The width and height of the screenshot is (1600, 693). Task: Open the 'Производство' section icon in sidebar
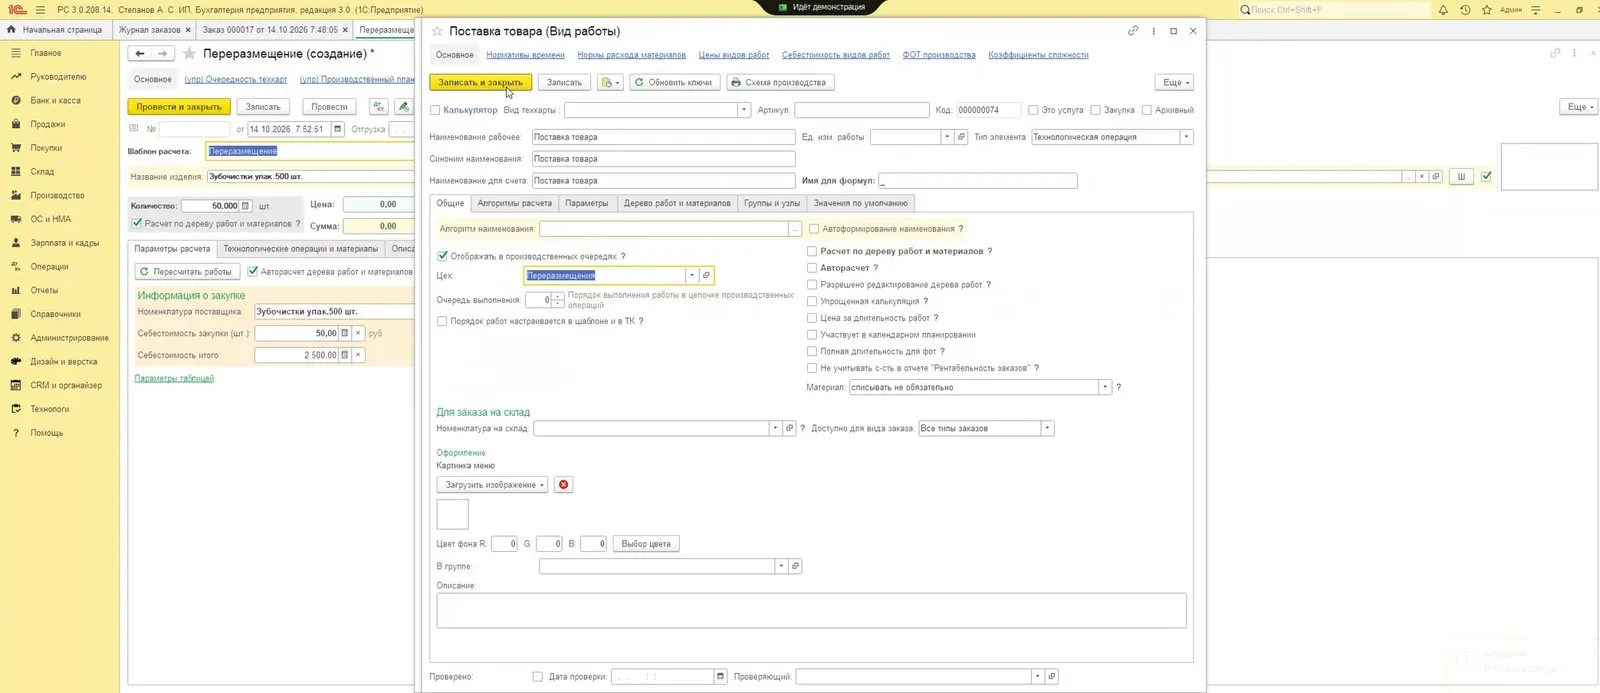(16, 196)
